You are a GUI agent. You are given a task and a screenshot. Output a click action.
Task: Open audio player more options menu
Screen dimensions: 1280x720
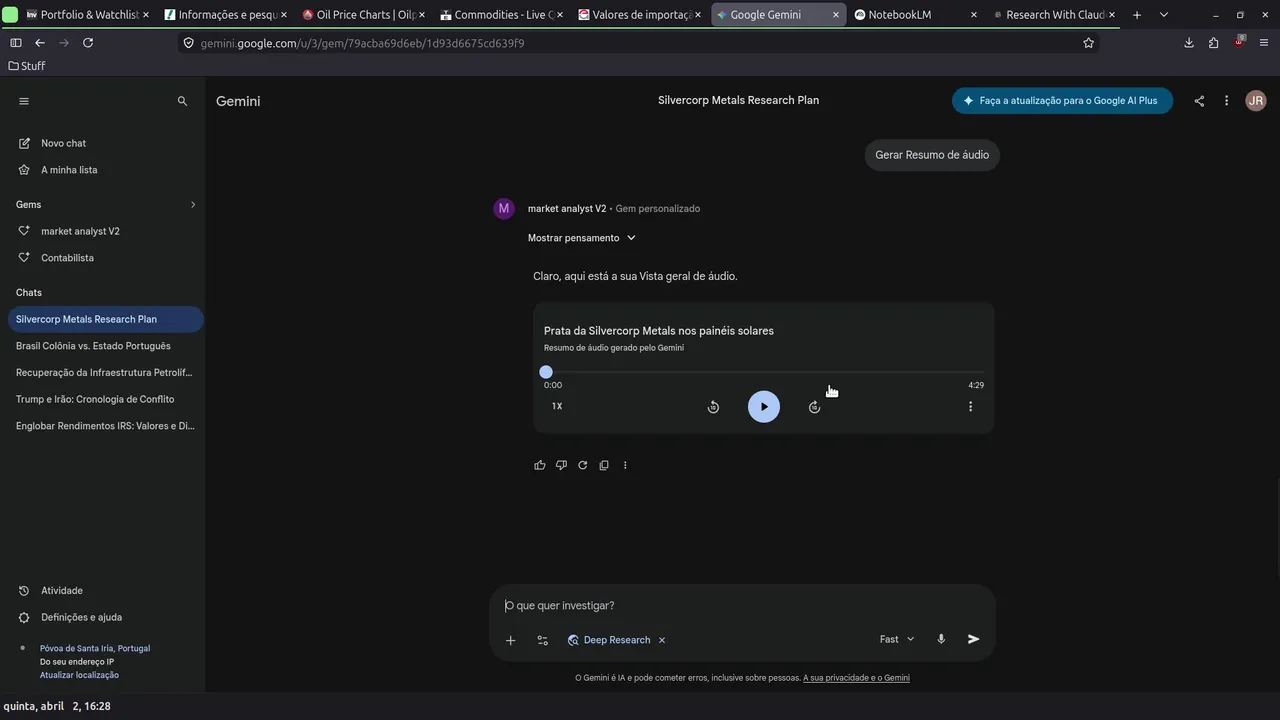970,407
